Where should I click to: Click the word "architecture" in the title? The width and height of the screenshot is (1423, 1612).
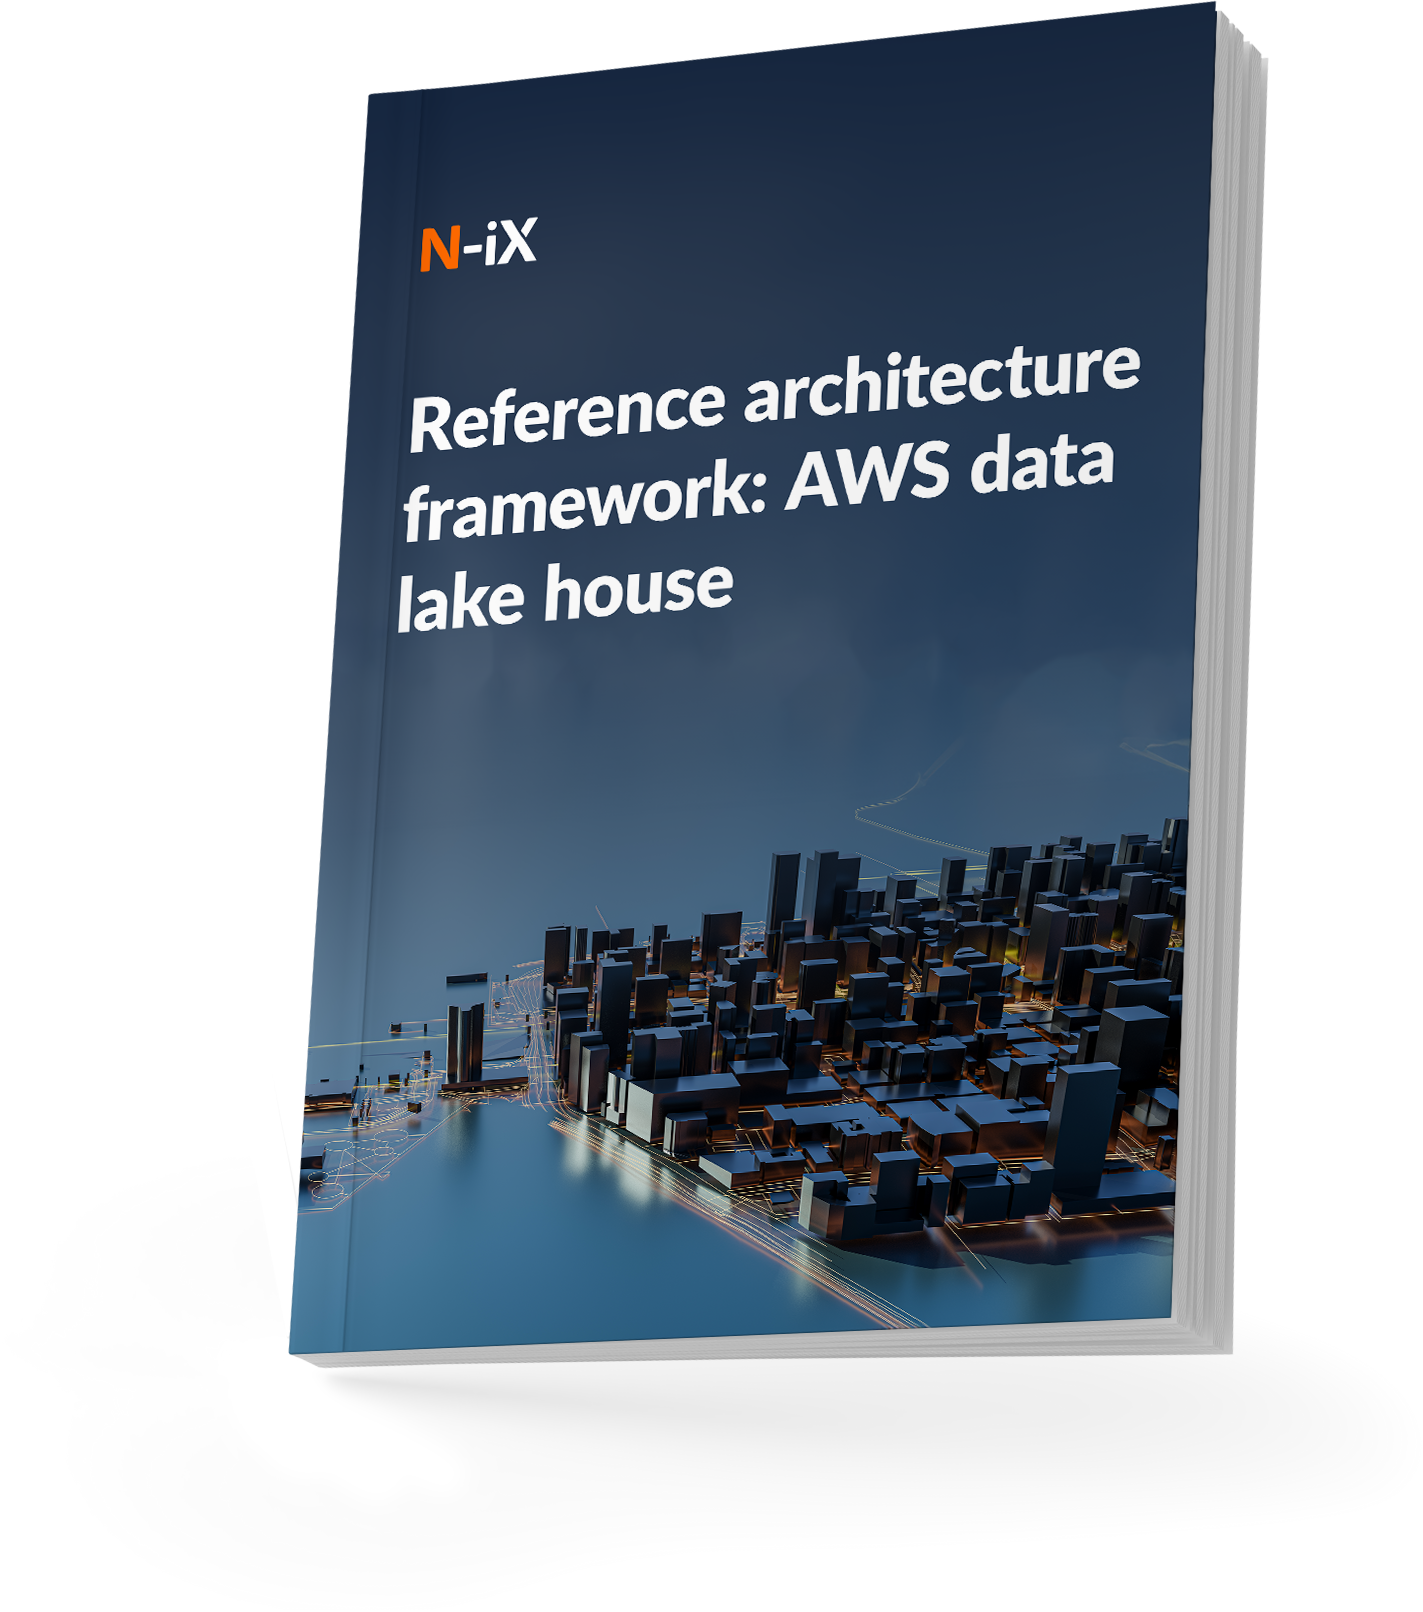tap(940, 381)
